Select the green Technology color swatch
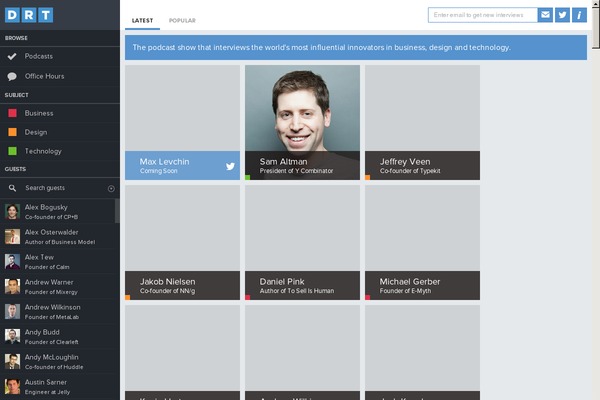 pyautogui.click(x=12, y=151)
